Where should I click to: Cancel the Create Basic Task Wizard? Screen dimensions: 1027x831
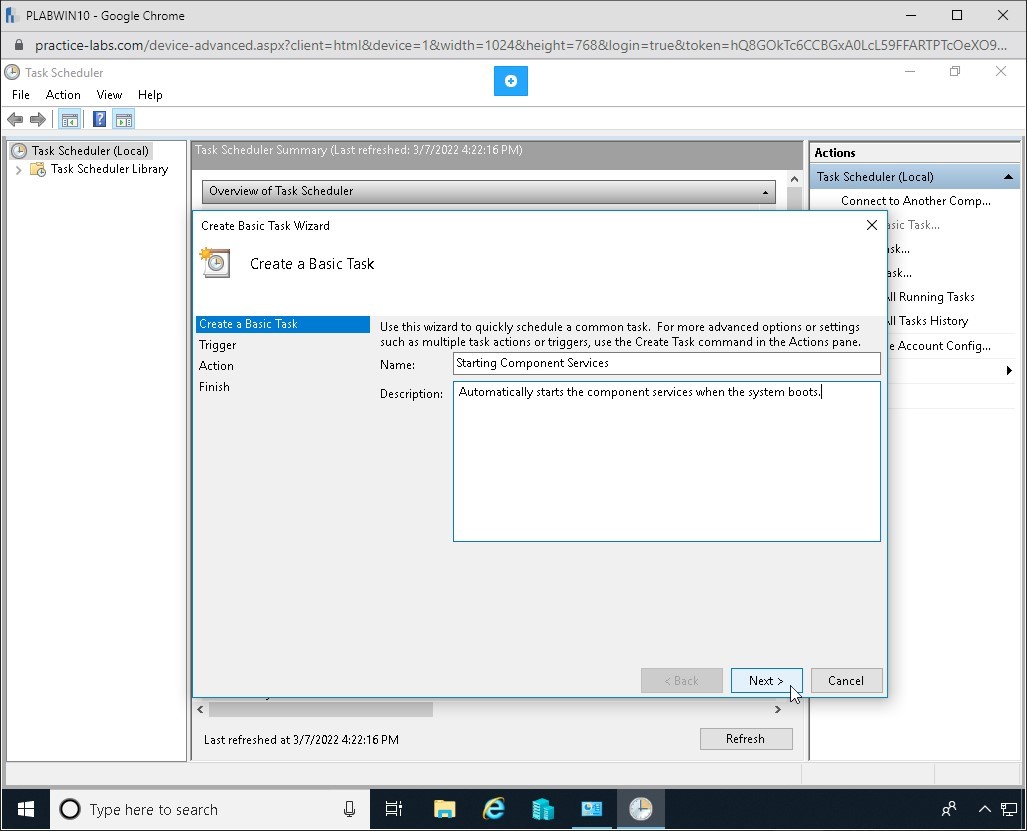[x=846, y=680]
